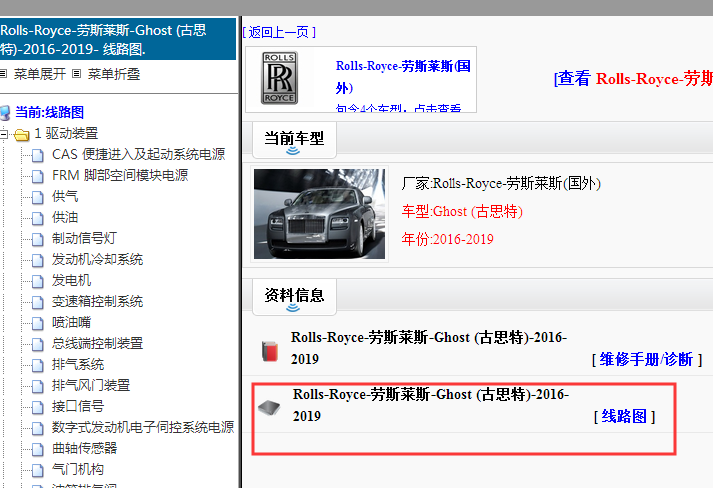Select the 当前车型 tab header
This screenshot has width=713, height=488.
click(294, 140)
